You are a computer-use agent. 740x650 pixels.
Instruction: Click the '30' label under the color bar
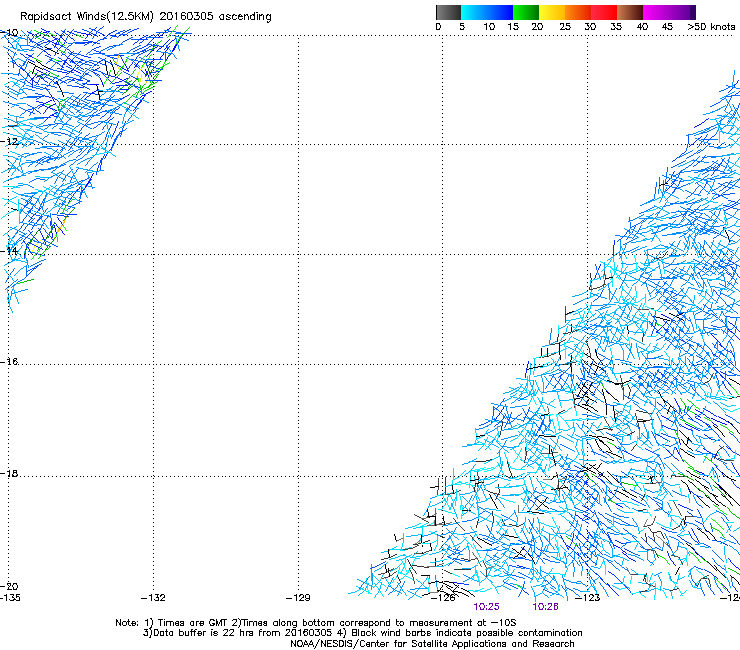pos(590,27)
